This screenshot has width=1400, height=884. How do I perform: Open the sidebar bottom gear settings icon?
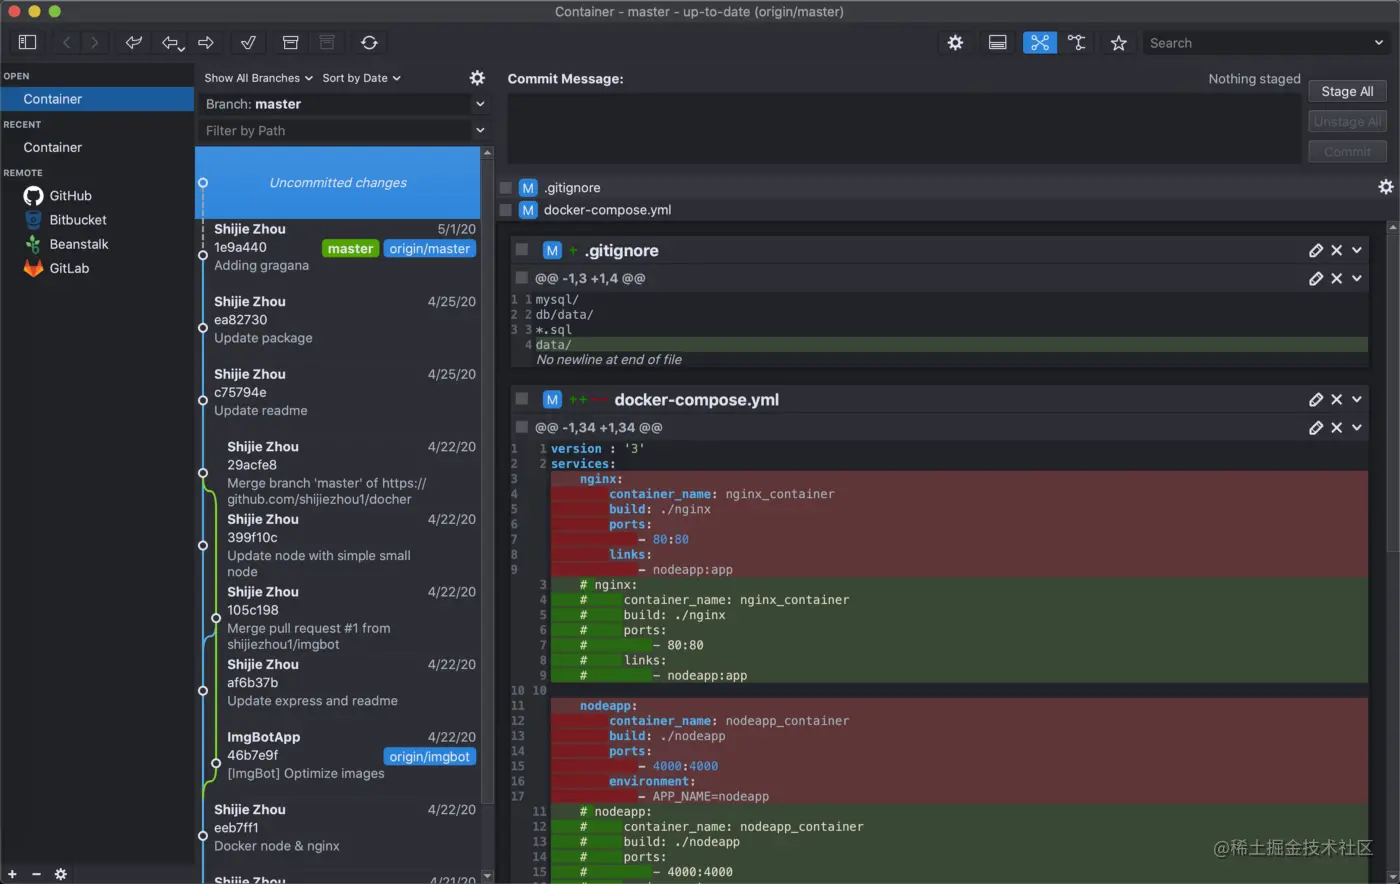pyautogui.click(x=61, y=874)
